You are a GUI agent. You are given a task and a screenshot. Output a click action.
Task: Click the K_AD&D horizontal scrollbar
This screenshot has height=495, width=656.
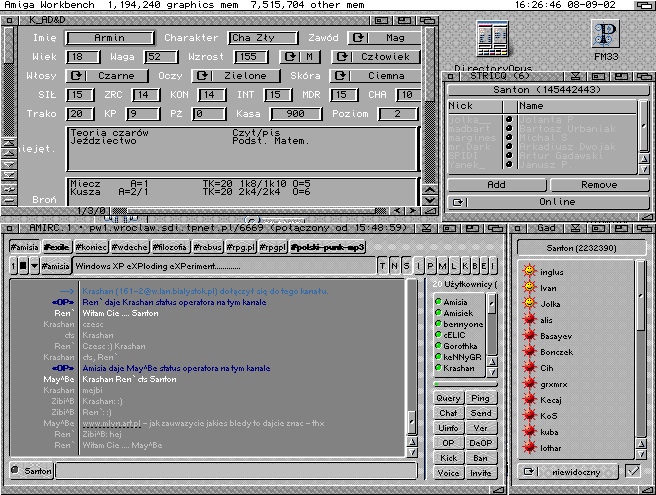point(249,210)
